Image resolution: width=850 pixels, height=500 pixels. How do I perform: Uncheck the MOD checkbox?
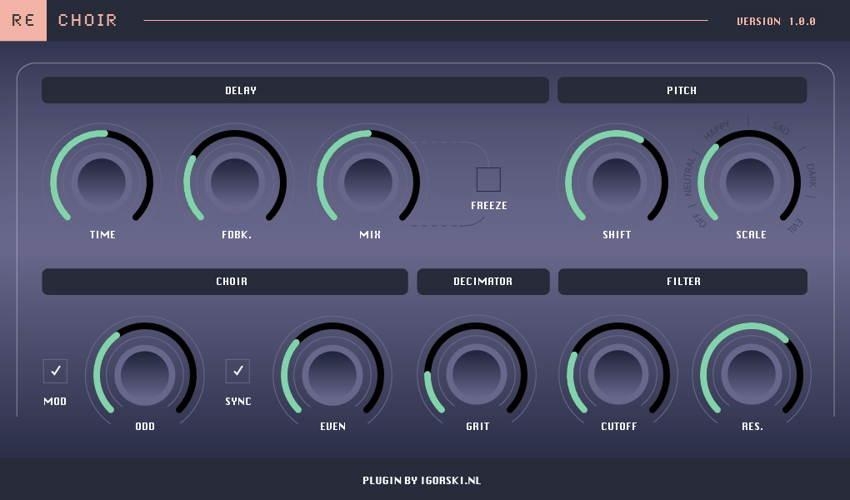[x=55, y=371]
